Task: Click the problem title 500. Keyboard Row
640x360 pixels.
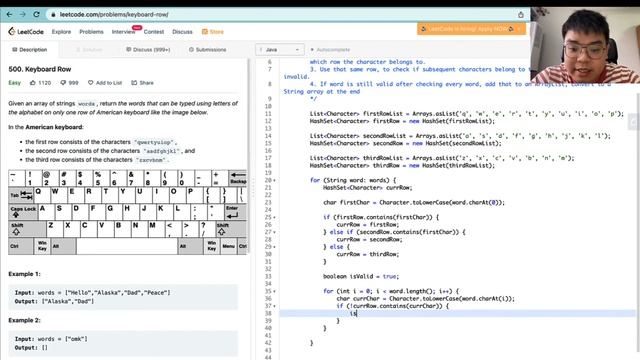Action: [40, 69]
